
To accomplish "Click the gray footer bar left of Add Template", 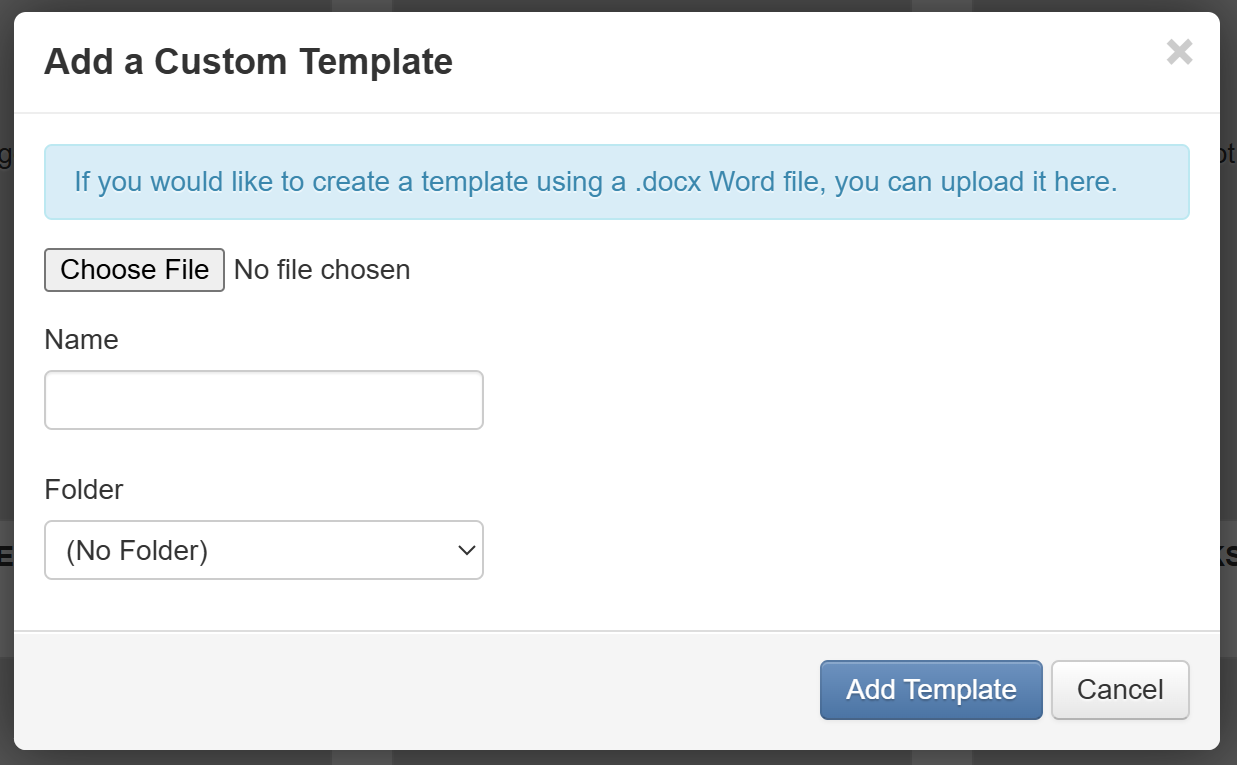I will [400, 690].
